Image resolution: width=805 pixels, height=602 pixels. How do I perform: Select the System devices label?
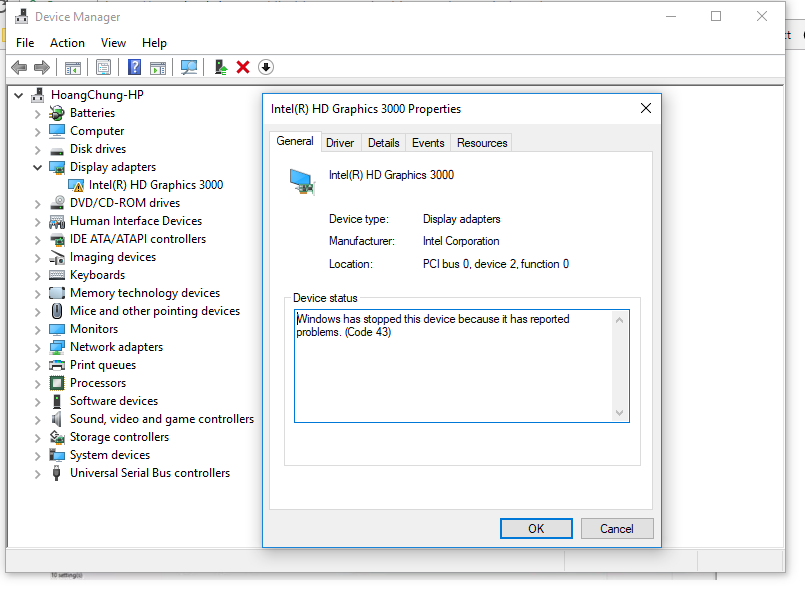pos(110,455)
